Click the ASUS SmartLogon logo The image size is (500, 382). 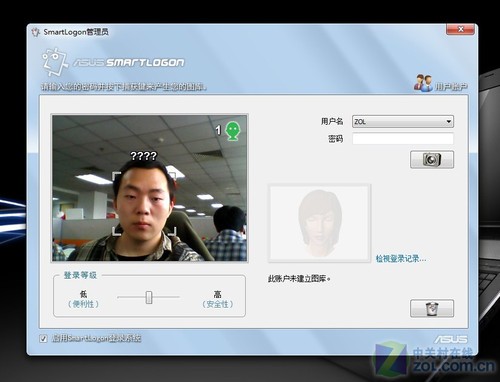(x=113, y=62)
